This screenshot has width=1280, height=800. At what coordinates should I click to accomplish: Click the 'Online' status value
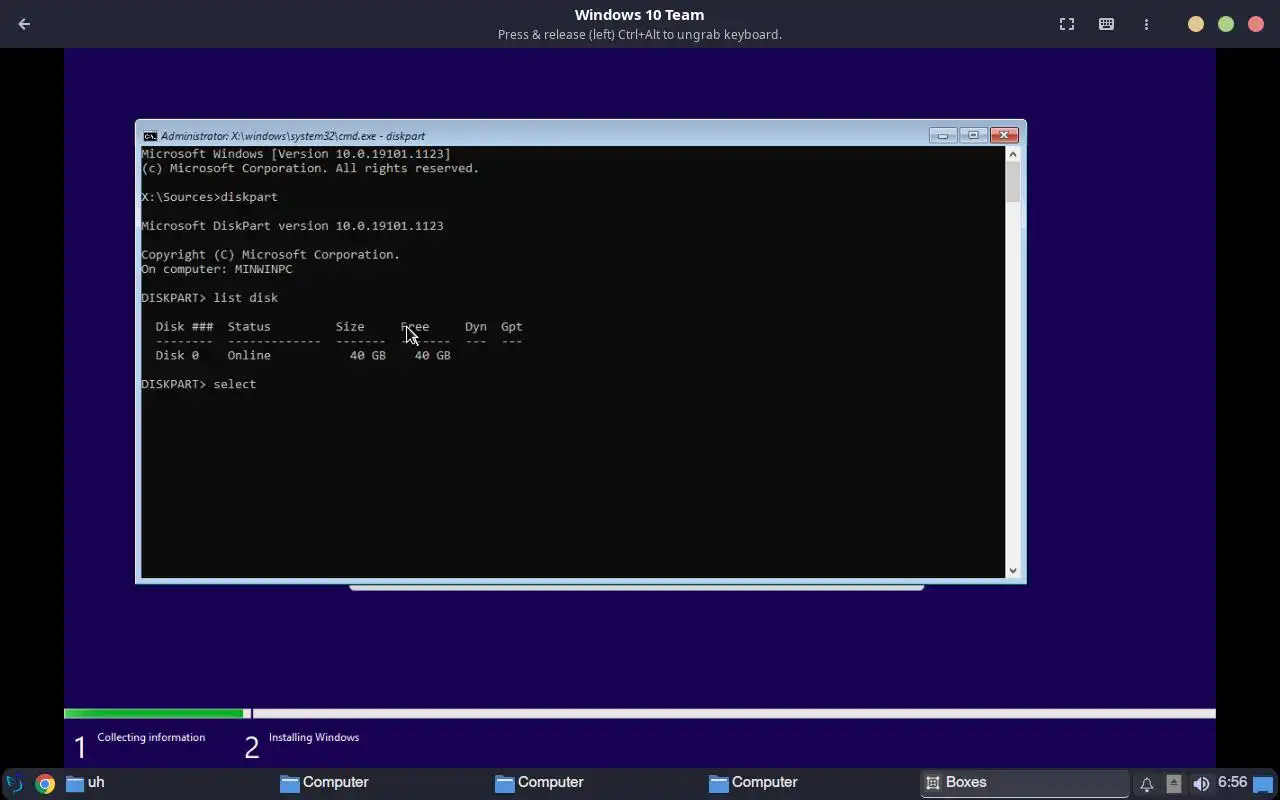249,355
